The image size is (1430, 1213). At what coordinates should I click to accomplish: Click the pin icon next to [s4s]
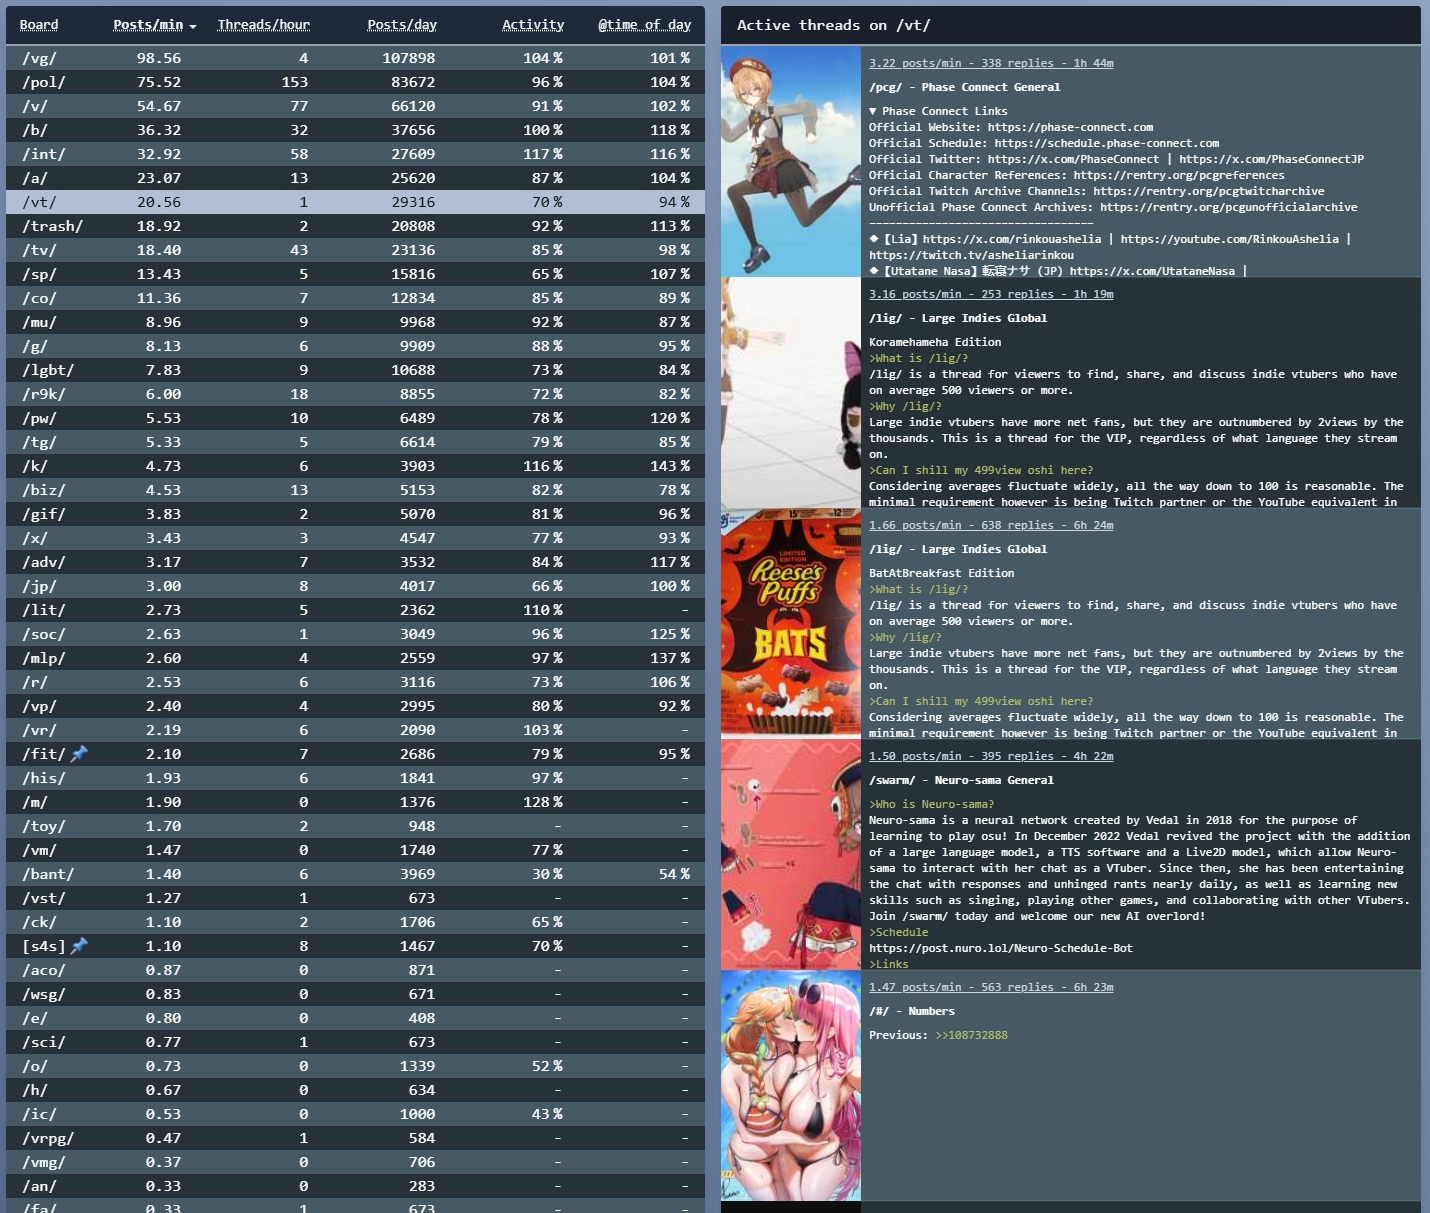coord(79,946)
